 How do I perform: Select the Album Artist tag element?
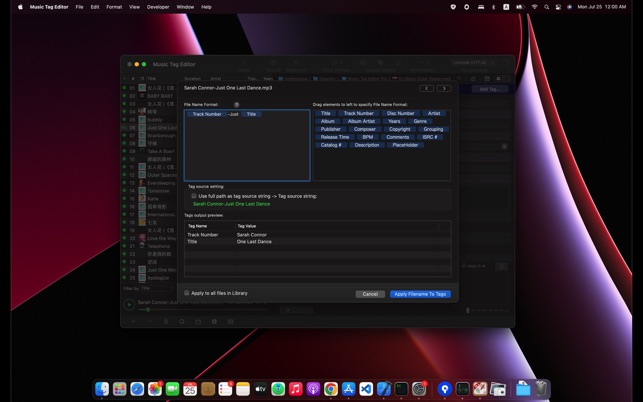(x=361, y=121)
